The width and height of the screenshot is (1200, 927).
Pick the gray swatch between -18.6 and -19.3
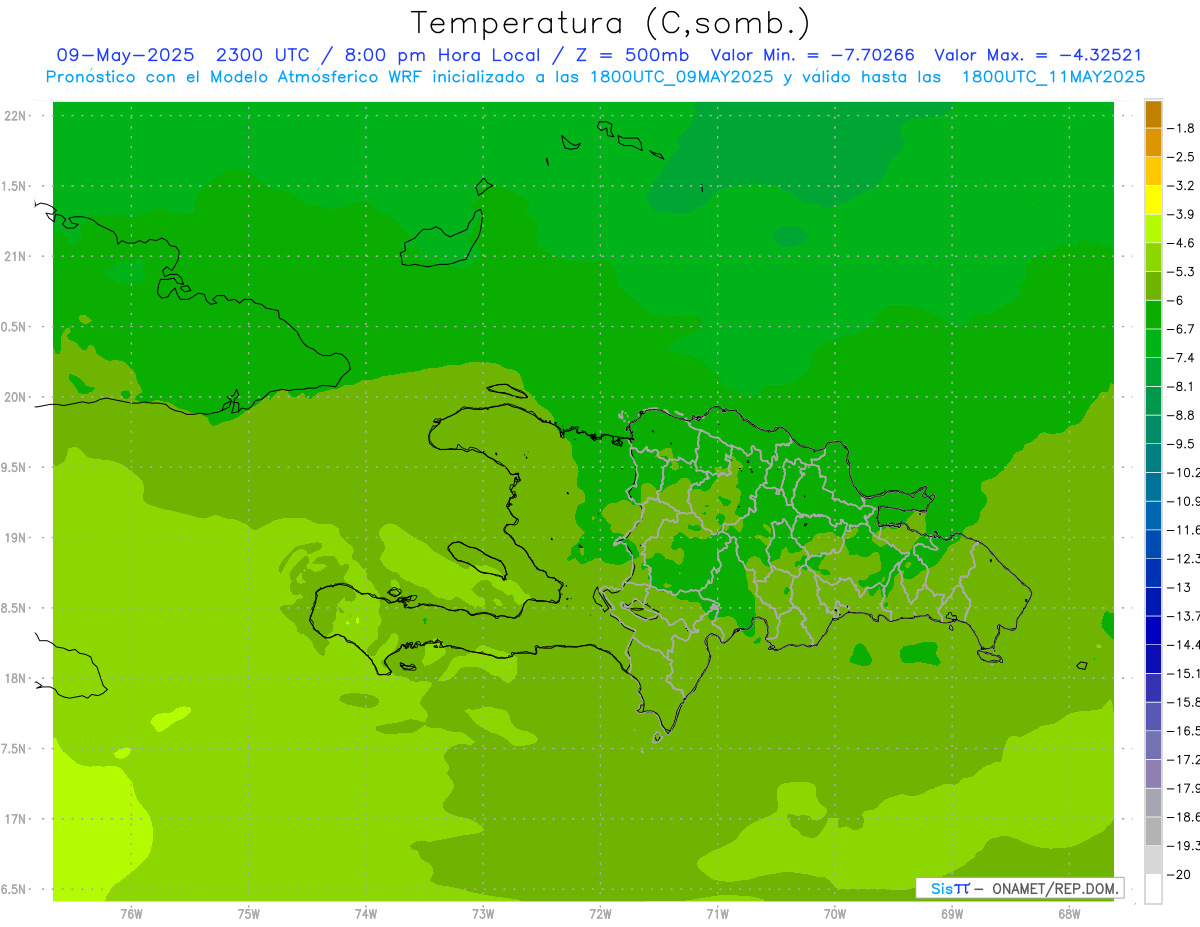(x=1153, y=831)
